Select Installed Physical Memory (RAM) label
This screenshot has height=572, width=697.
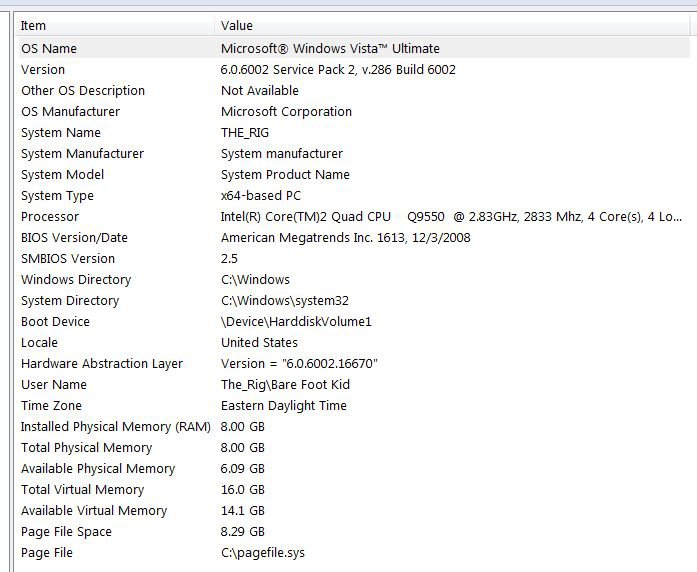point(116,427)
